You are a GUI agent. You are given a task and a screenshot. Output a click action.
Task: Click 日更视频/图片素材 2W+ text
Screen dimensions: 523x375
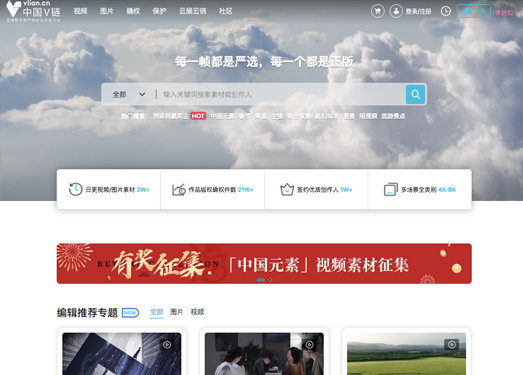pyautogui.click(x=117, y=190)
